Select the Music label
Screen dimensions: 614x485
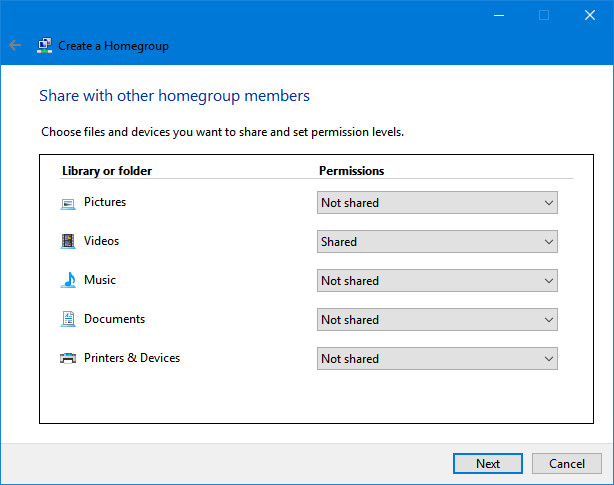point(100,280)
